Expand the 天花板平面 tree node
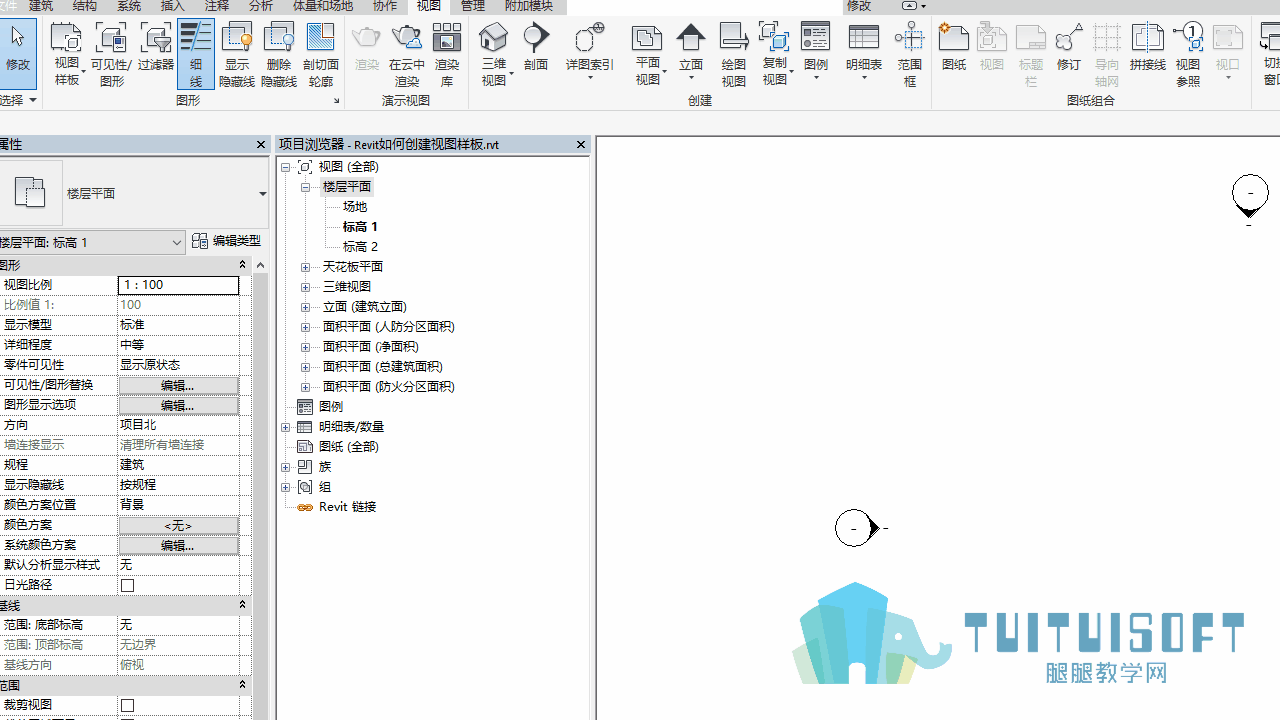This screenshot has width=1280, height=720. pyautogui.click(x=306, y=267)
